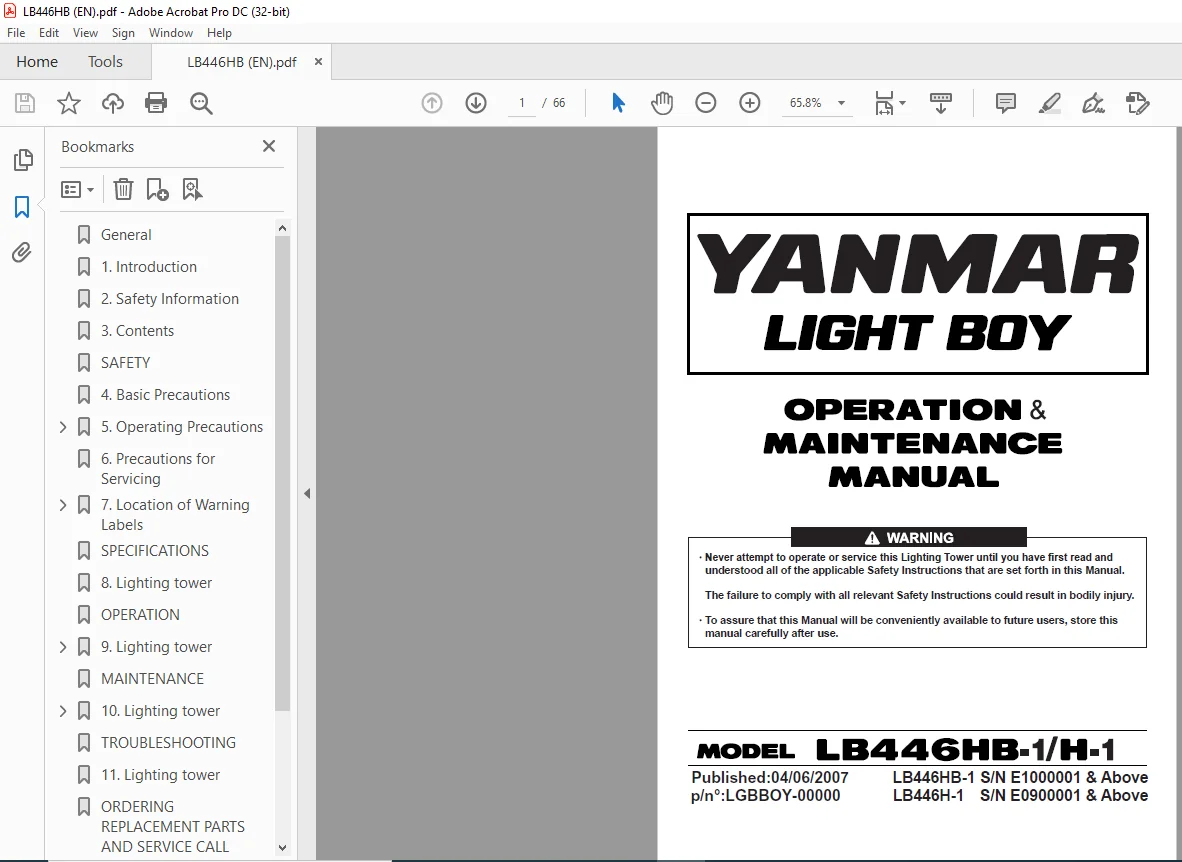Open the Sign menu
The width and height of the screenshot is (1182, 862).
123,32
